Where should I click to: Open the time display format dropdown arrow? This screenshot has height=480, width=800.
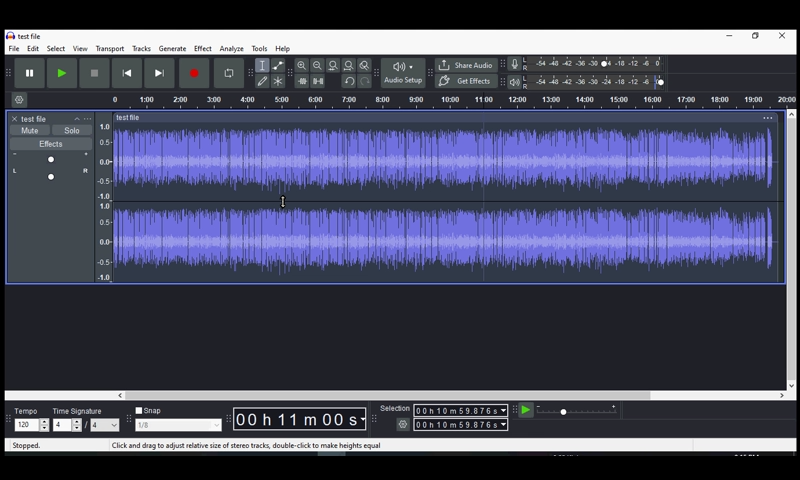click(363, 419)
